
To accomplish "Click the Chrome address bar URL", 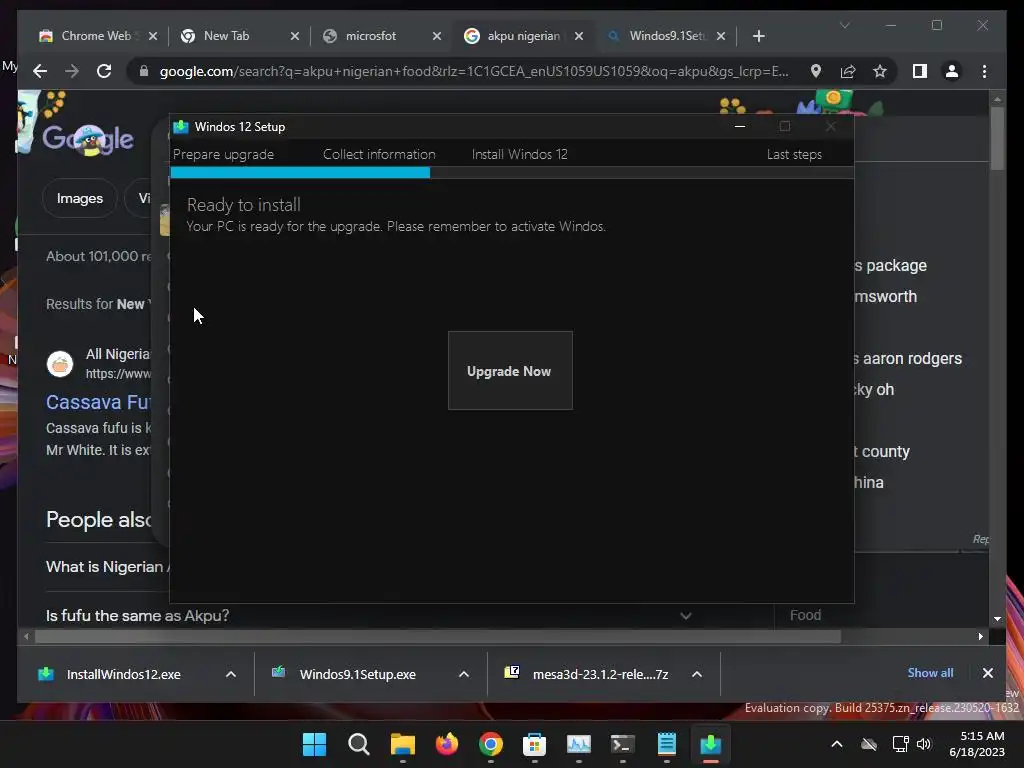I will [x=473, y=71].
